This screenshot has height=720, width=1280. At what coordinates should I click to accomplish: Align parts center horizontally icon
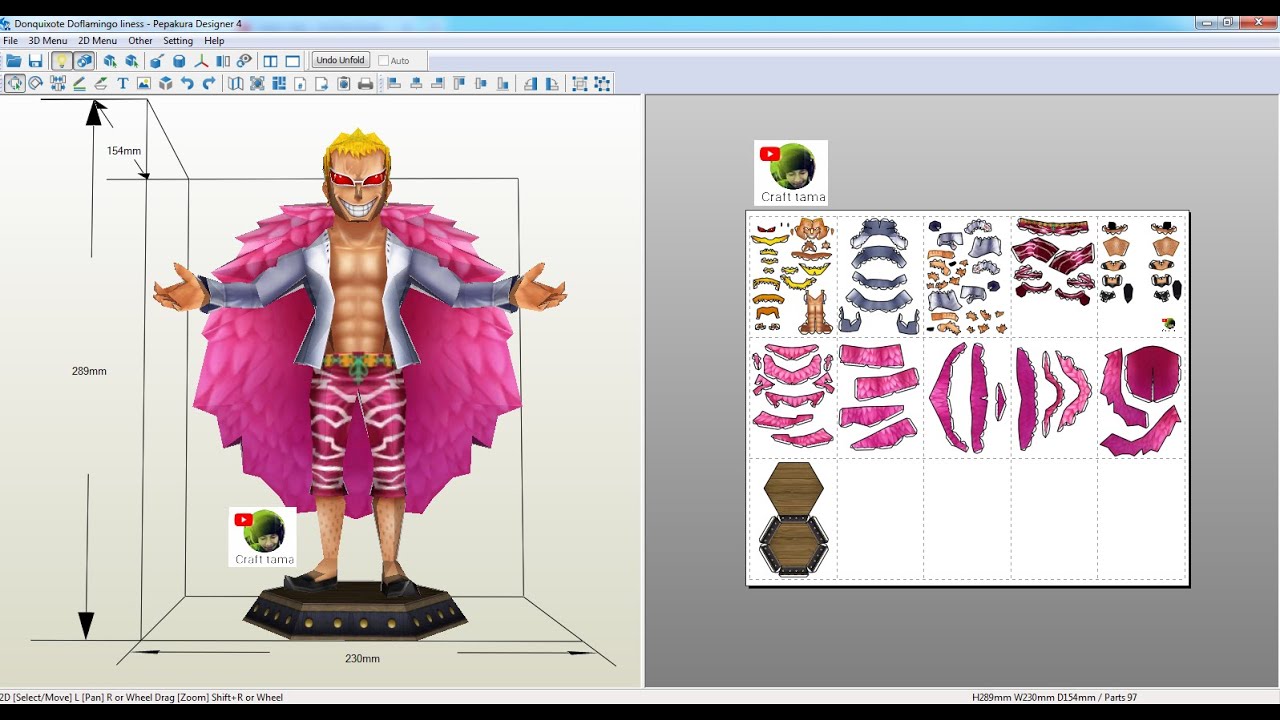coord(416,84)
